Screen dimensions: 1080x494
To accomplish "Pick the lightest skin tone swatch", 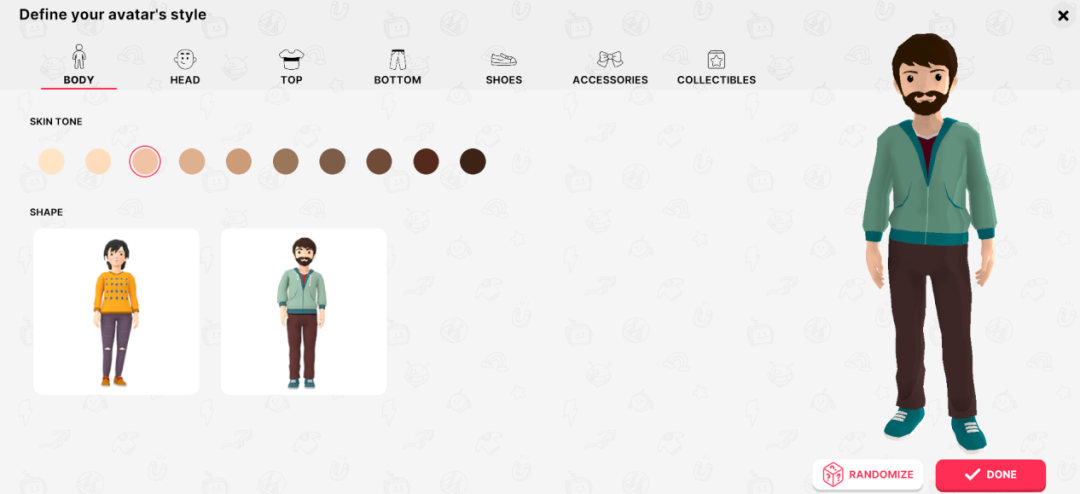I will pyautogui.click(x=52, y=162).
